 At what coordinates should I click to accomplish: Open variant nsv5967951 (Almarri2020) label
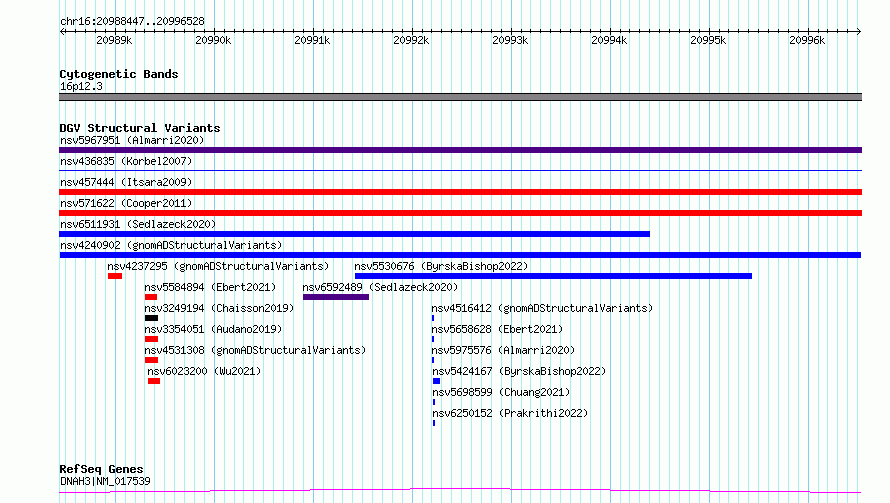tap(132, 140)
